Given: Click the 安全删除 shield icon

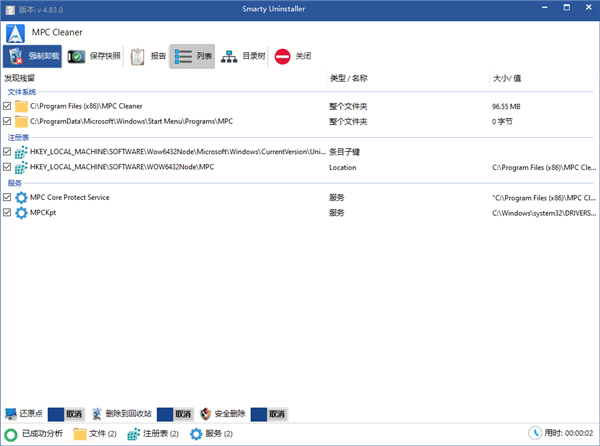Looking at the screenshot, I should point(206,414).
